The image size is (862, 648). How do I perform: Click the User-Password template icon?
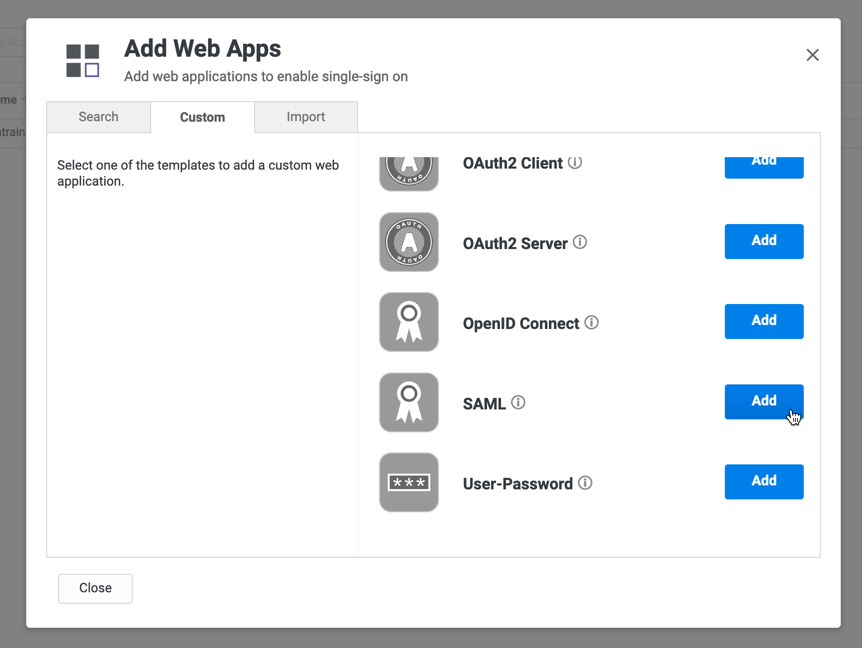(409, 482)
